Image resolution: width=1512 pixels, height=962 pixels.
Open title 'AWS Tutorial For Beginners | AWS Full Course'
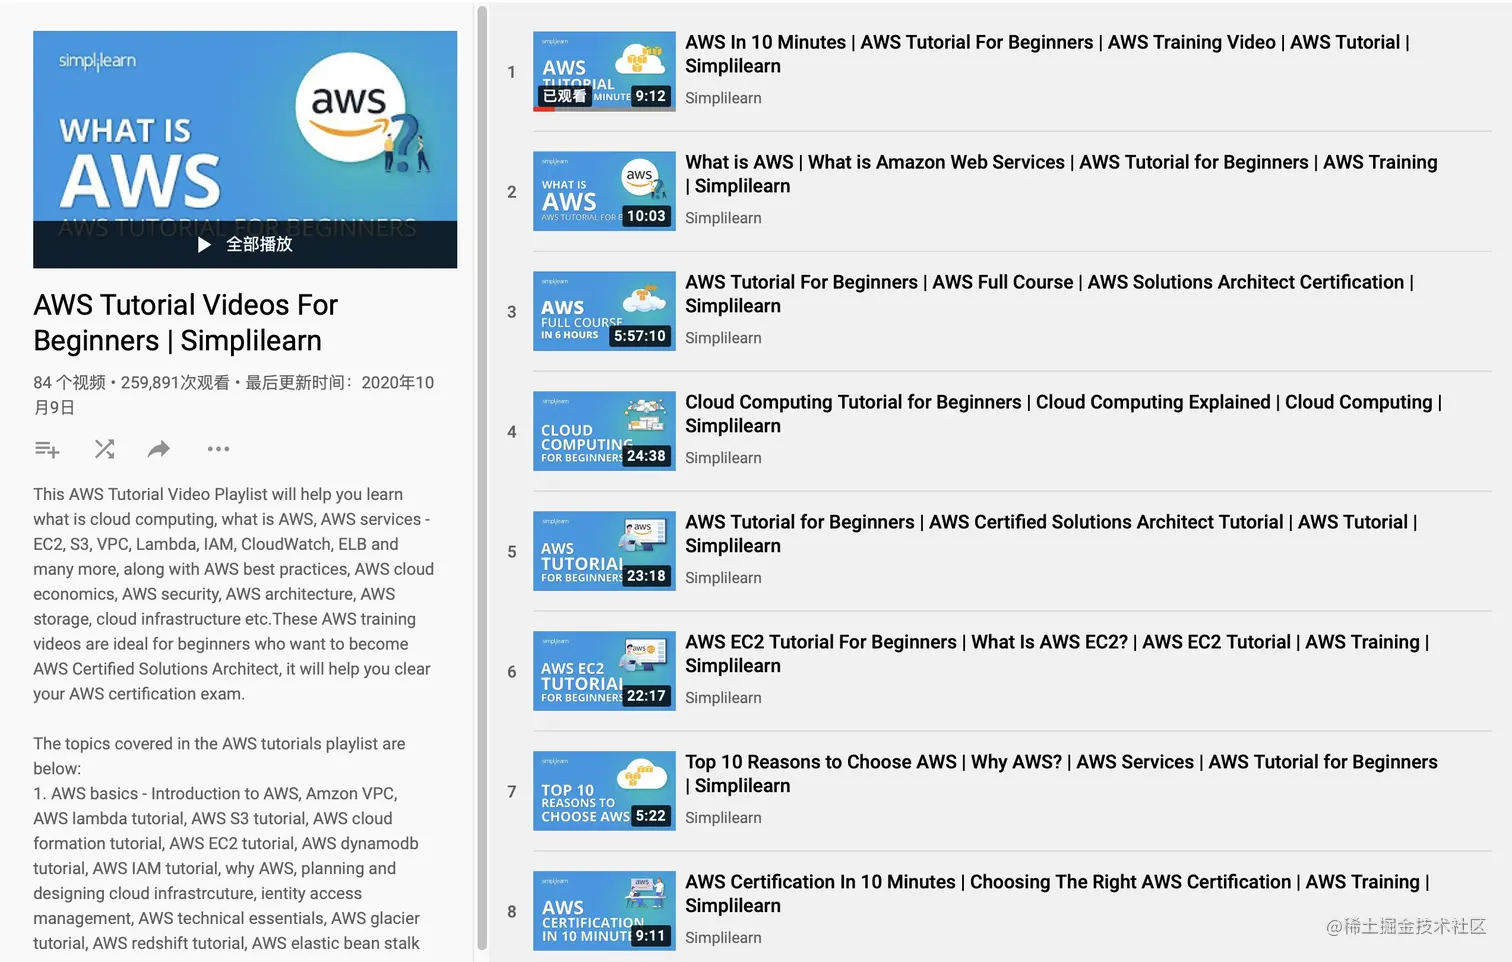[1049, 294]
